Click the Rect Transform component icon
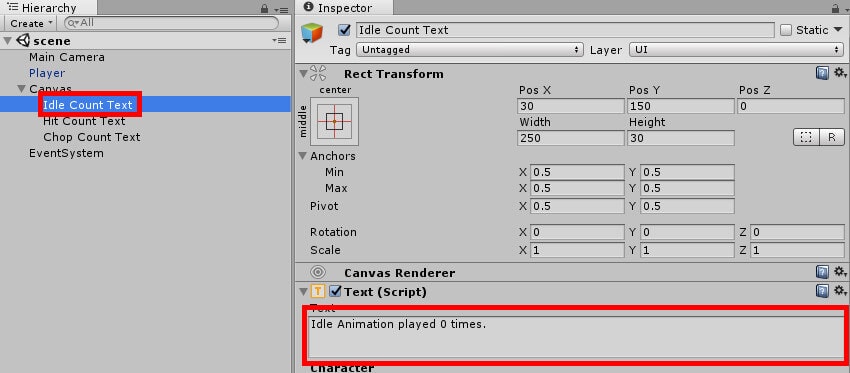This screenshot has height=373, width=850. coord(318,73)
